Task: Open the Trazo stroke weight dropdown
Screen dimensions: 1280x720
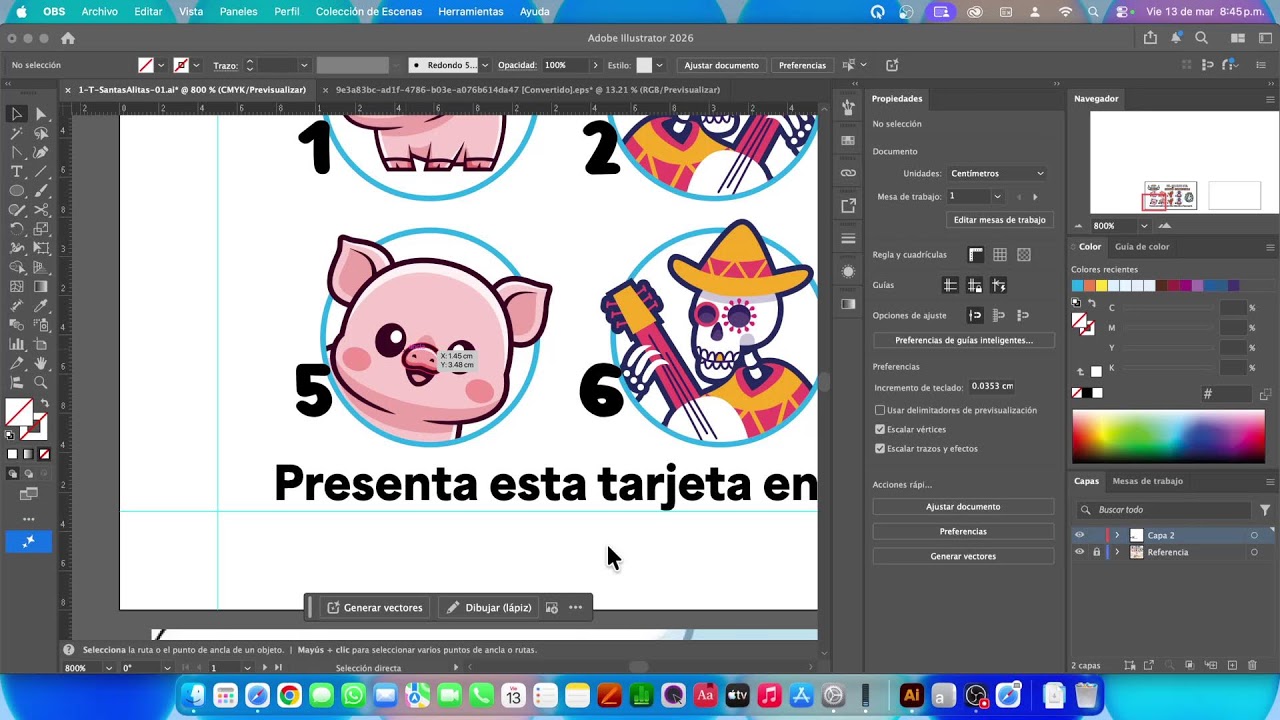Action: tap(304, 65)
